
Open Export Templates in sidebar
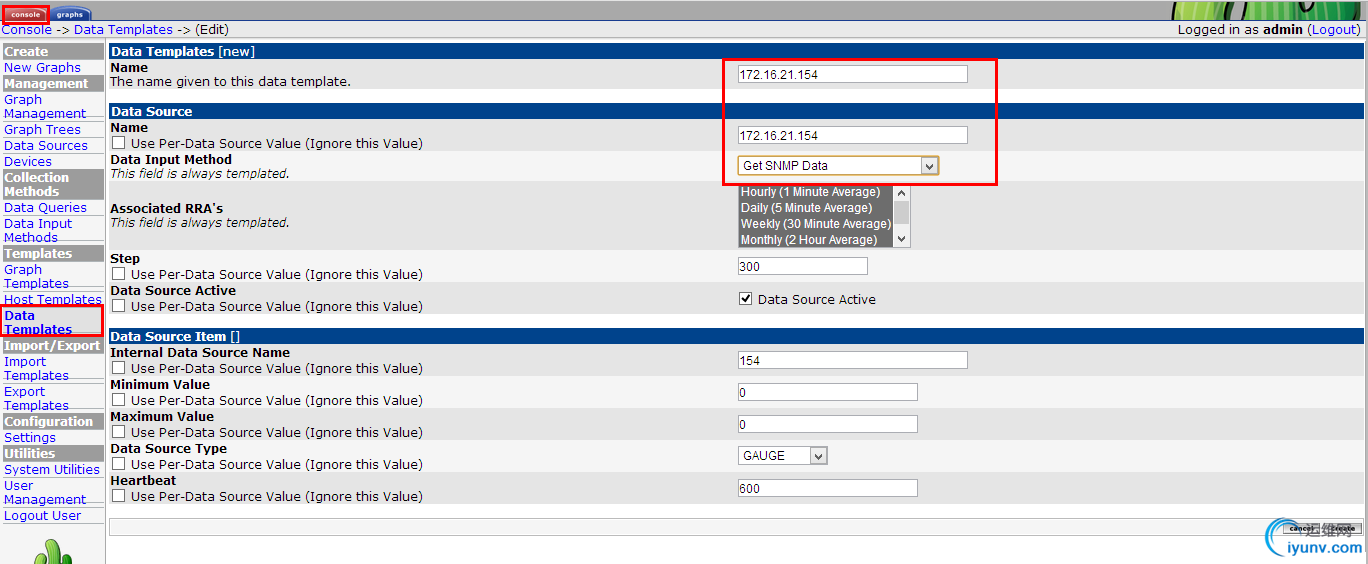(36, 398)
